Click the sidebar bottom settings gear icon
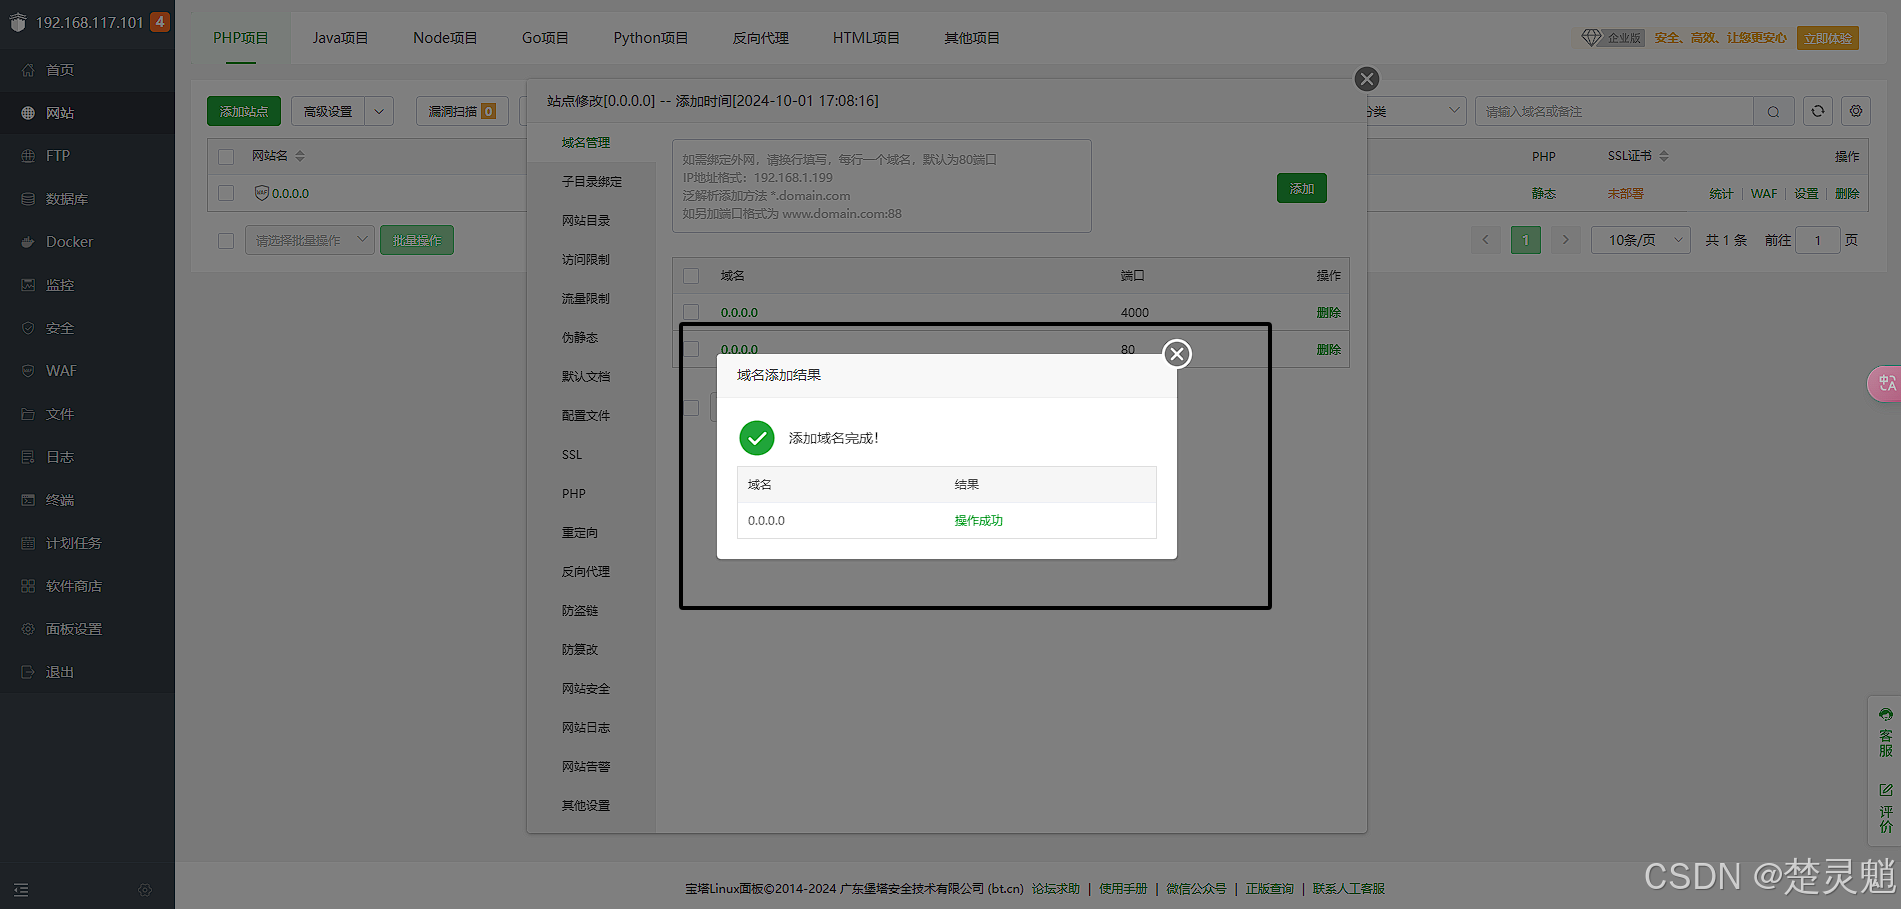This screenshot has width=1901, height=909. coord(145,890)
